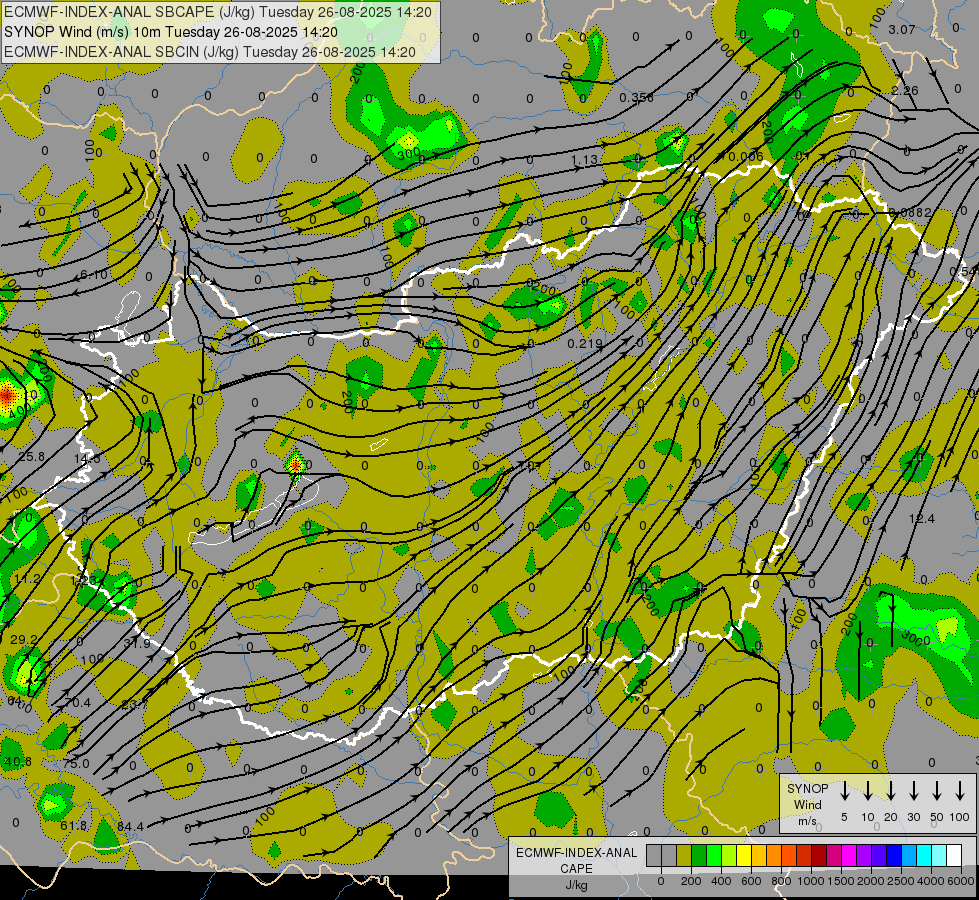Click the '600' tick label on CAPE scale
This screenshot has height=900, width=979.
[751, 881]
